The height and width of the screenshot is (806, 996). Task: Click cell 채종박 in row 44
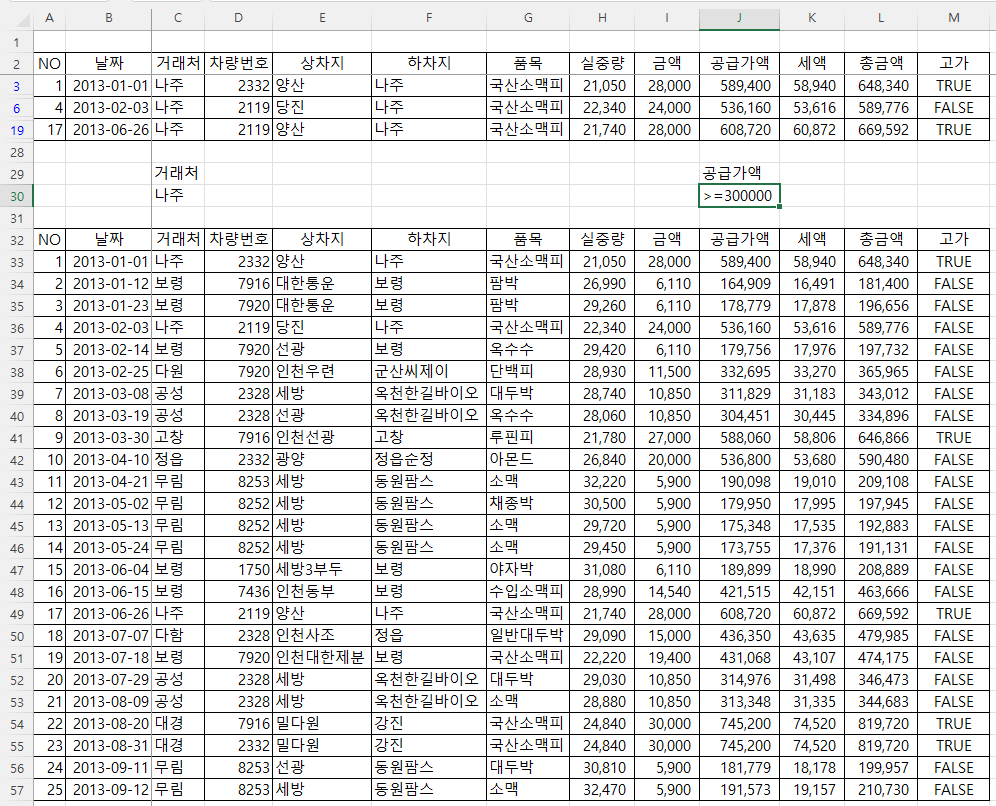click(528, 504)
